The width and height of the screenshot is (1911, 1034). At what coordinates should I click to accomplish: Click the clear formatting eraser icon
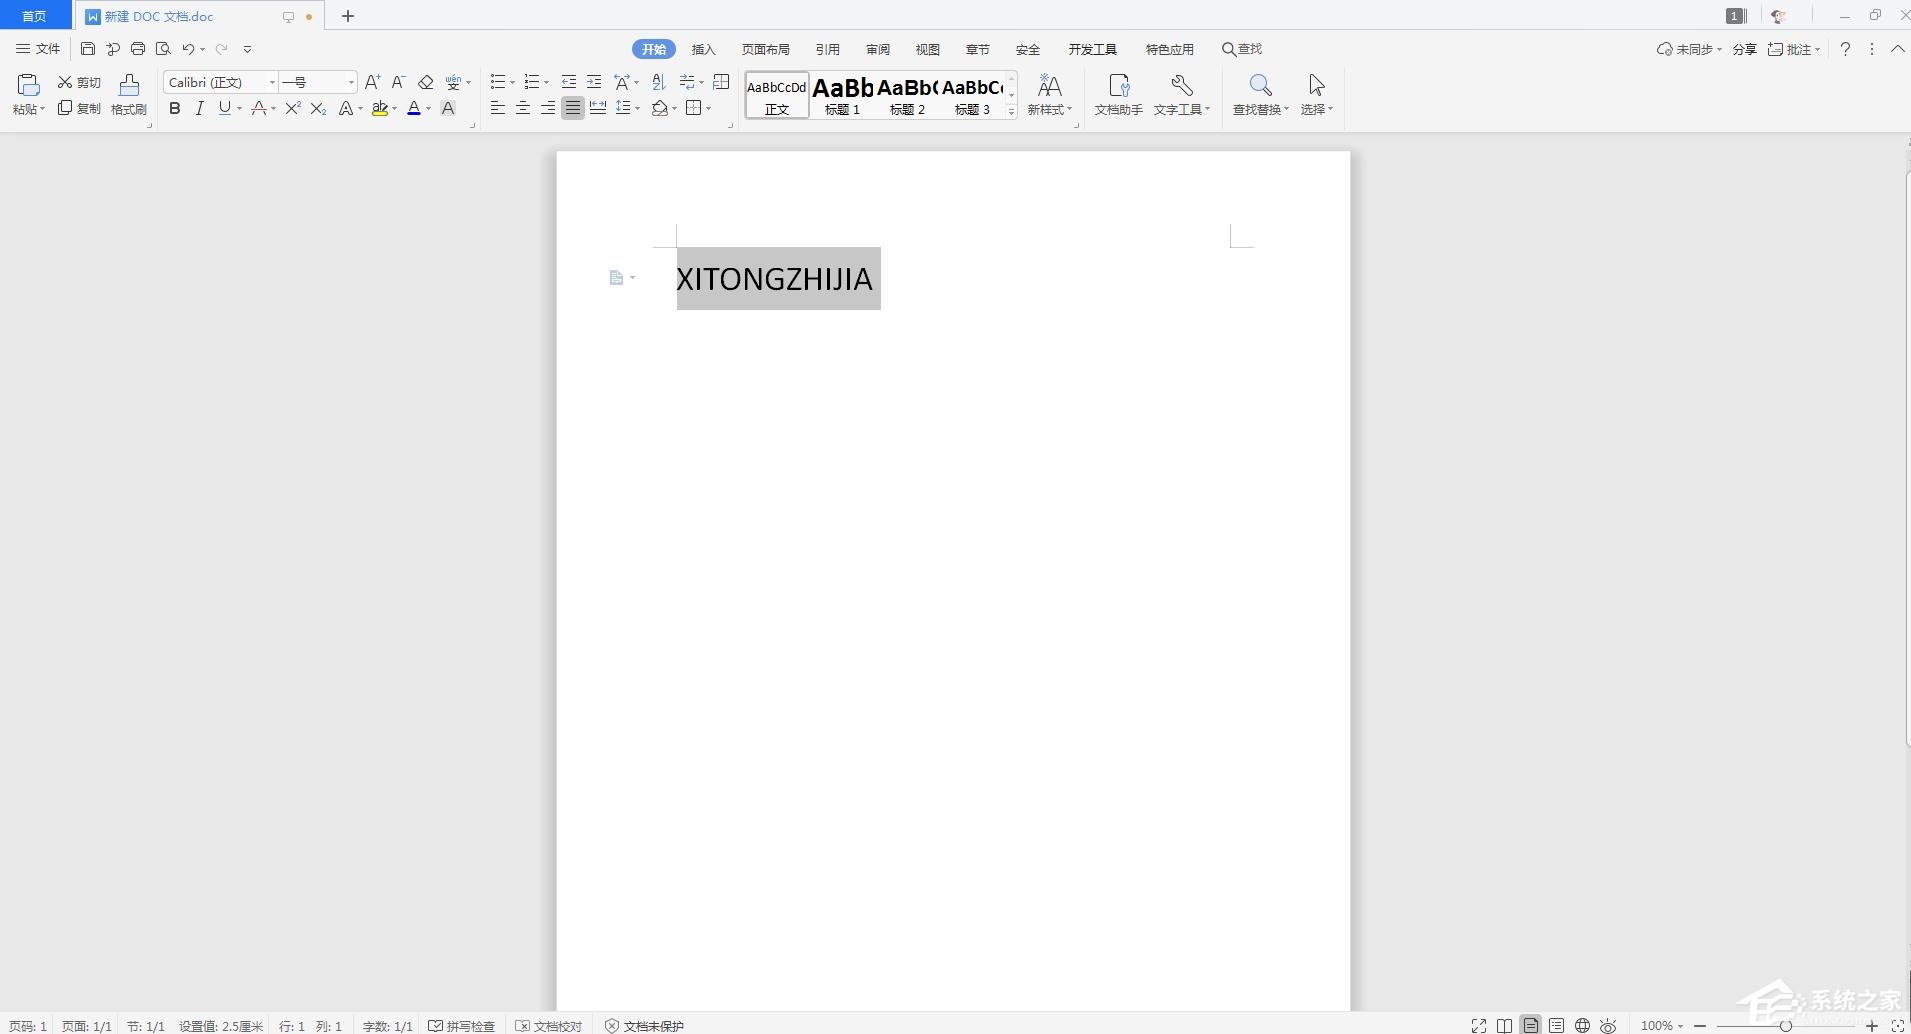pyautogui.click(x=425, y=82)
